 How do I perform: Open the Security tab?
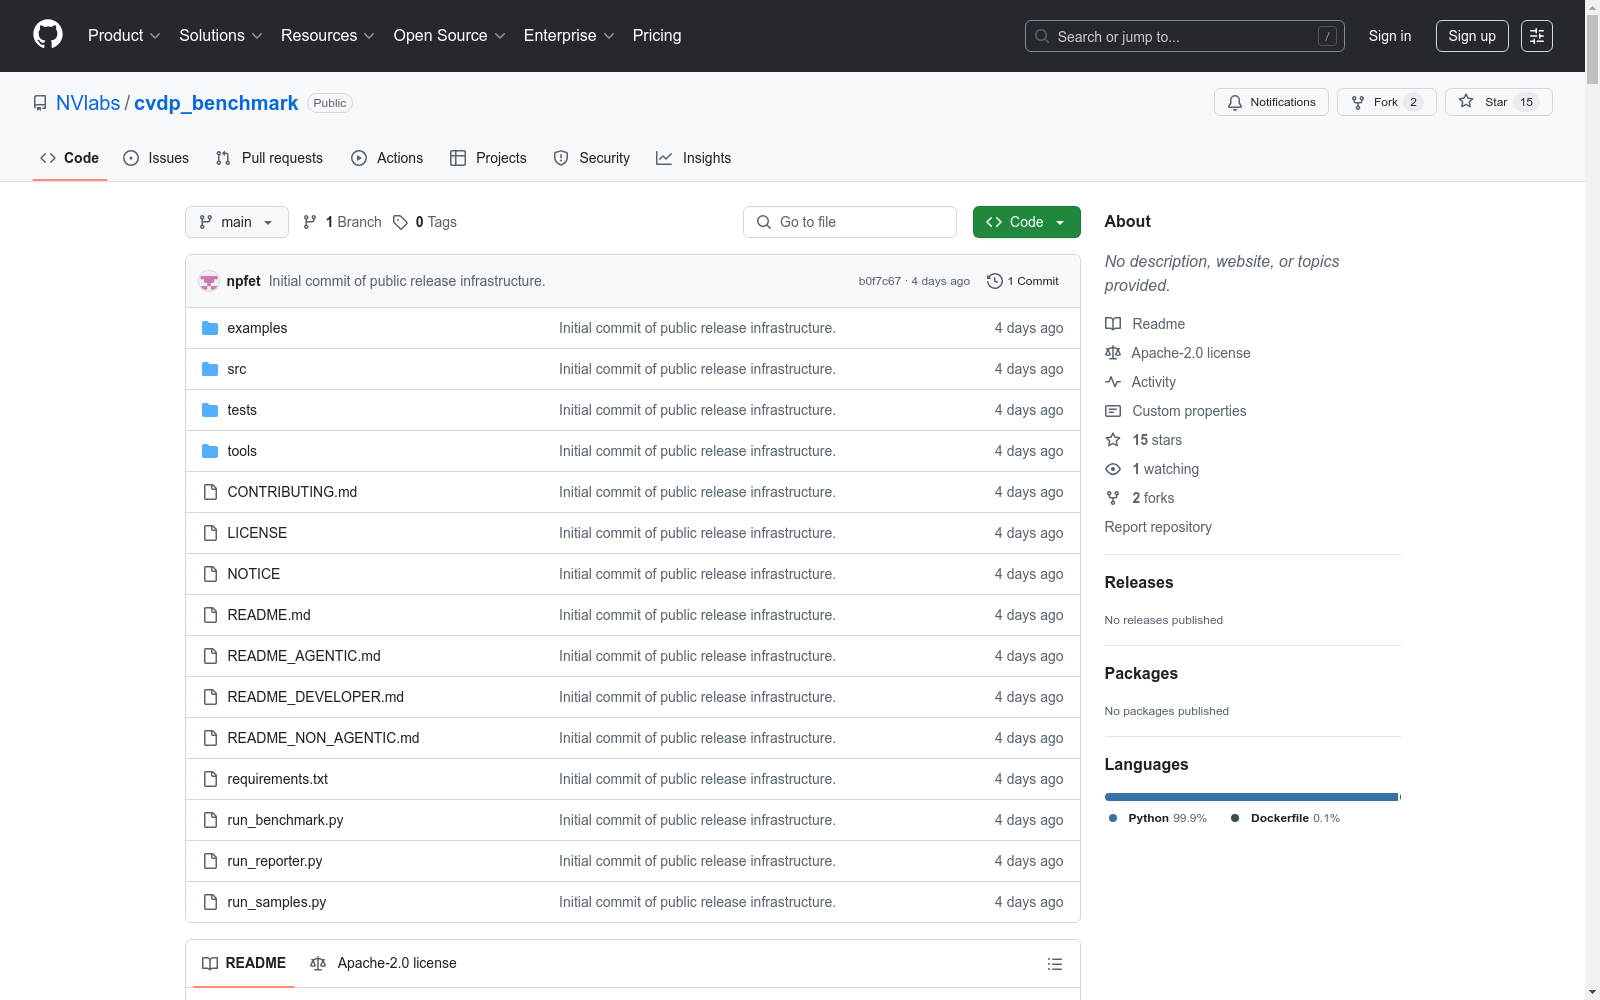pos(592,158)
